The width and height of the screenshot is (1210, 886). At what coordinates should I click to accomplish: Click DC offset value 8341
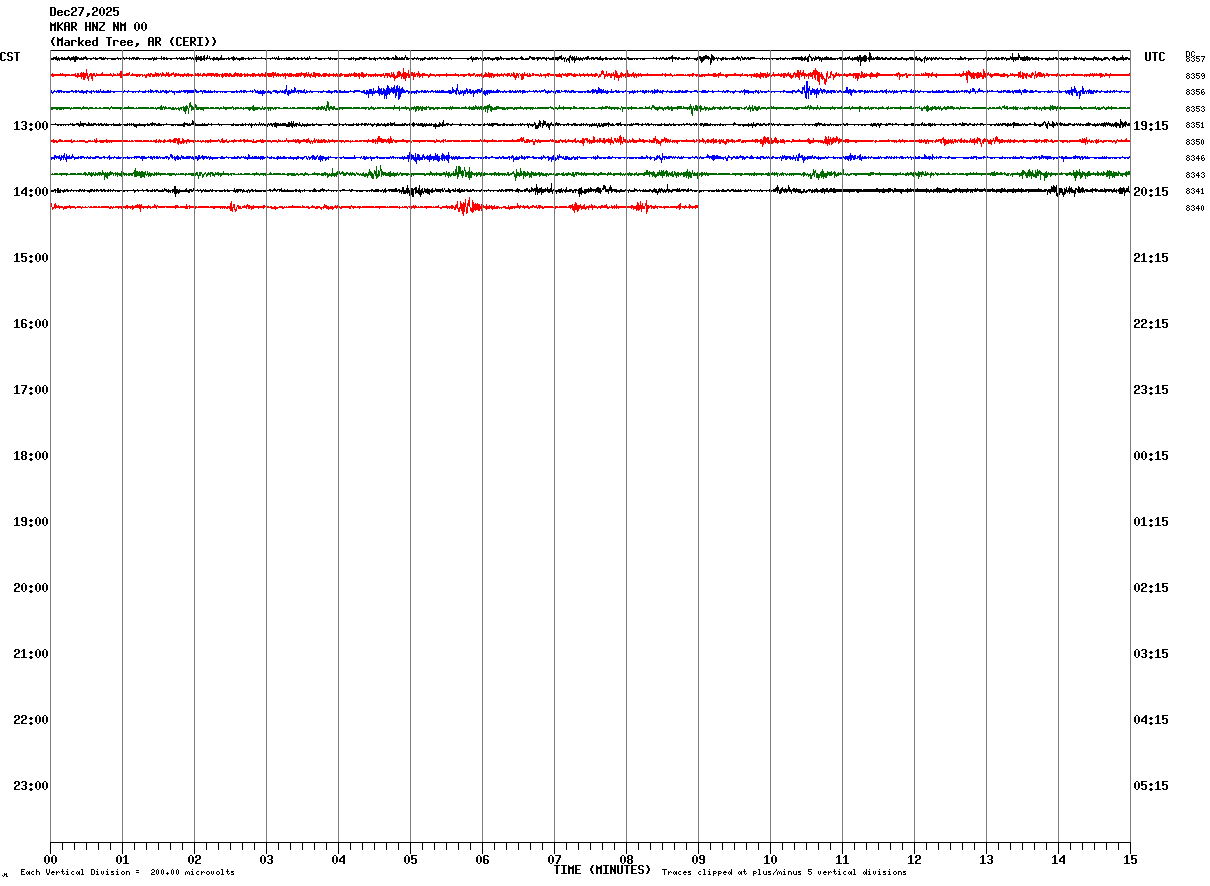pyautogui.click(x=1195, y=191)
